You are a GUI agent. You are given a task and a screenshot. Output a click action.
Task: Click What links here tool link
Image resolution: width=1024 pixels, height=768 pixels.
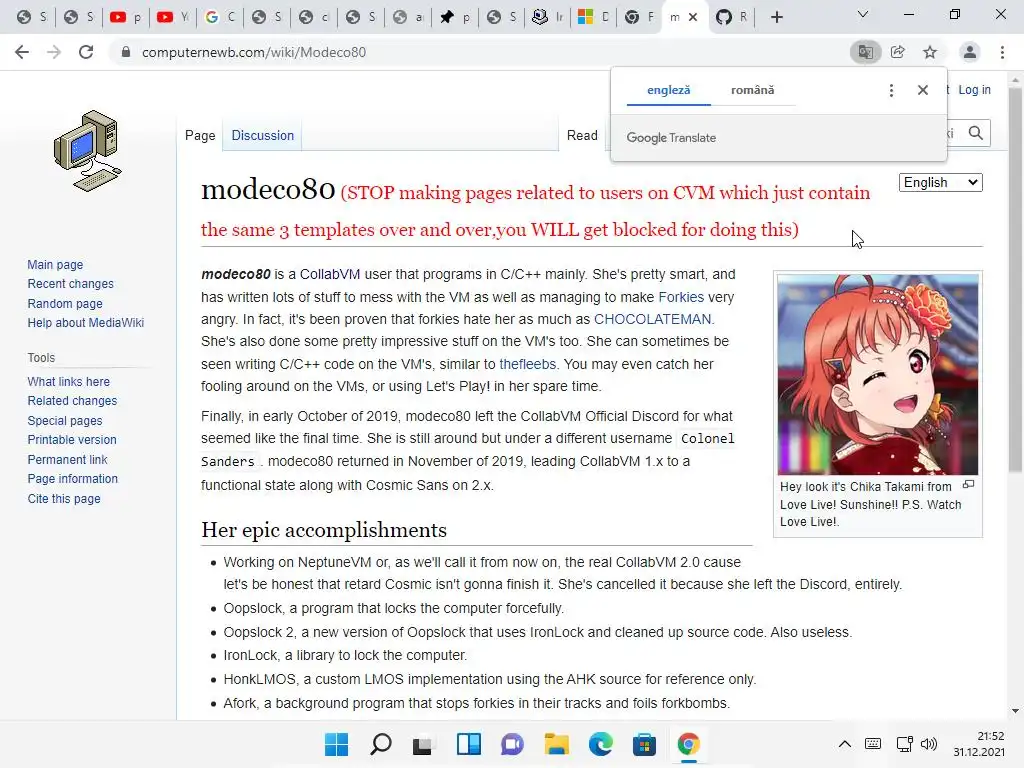click(69, 381)
